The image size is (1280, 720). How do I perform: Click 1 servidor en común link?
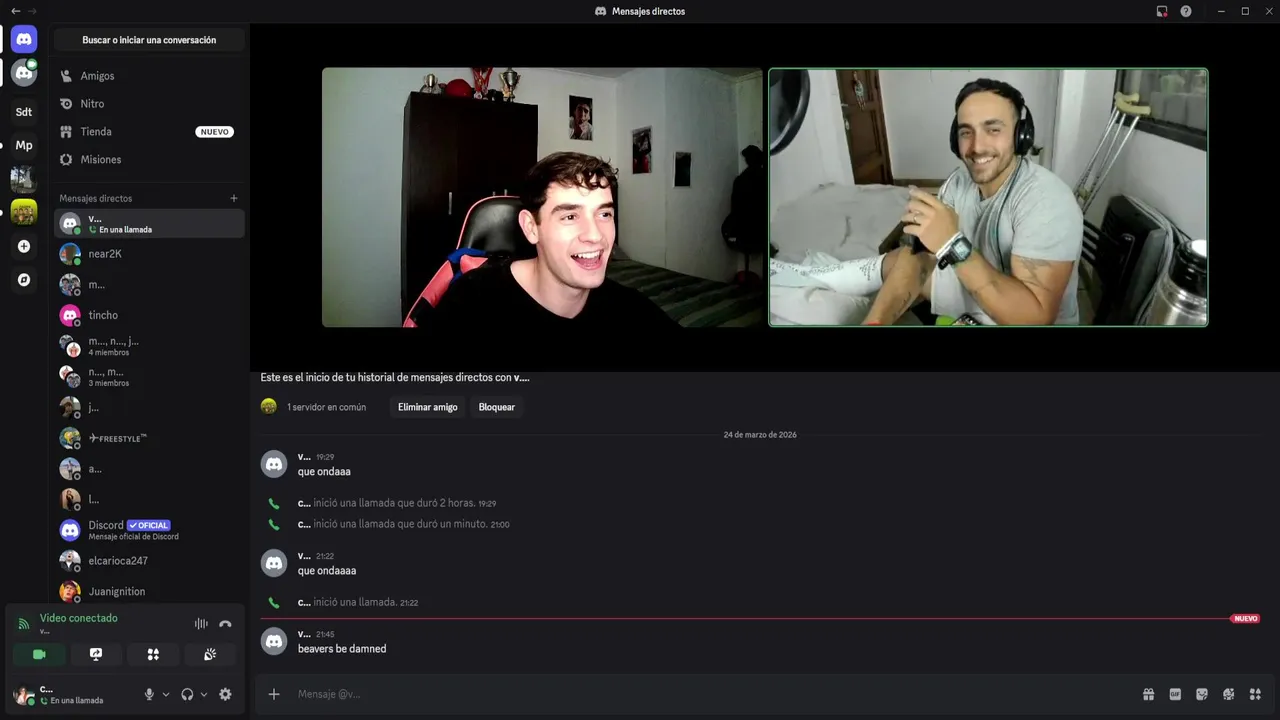[326, 407]
